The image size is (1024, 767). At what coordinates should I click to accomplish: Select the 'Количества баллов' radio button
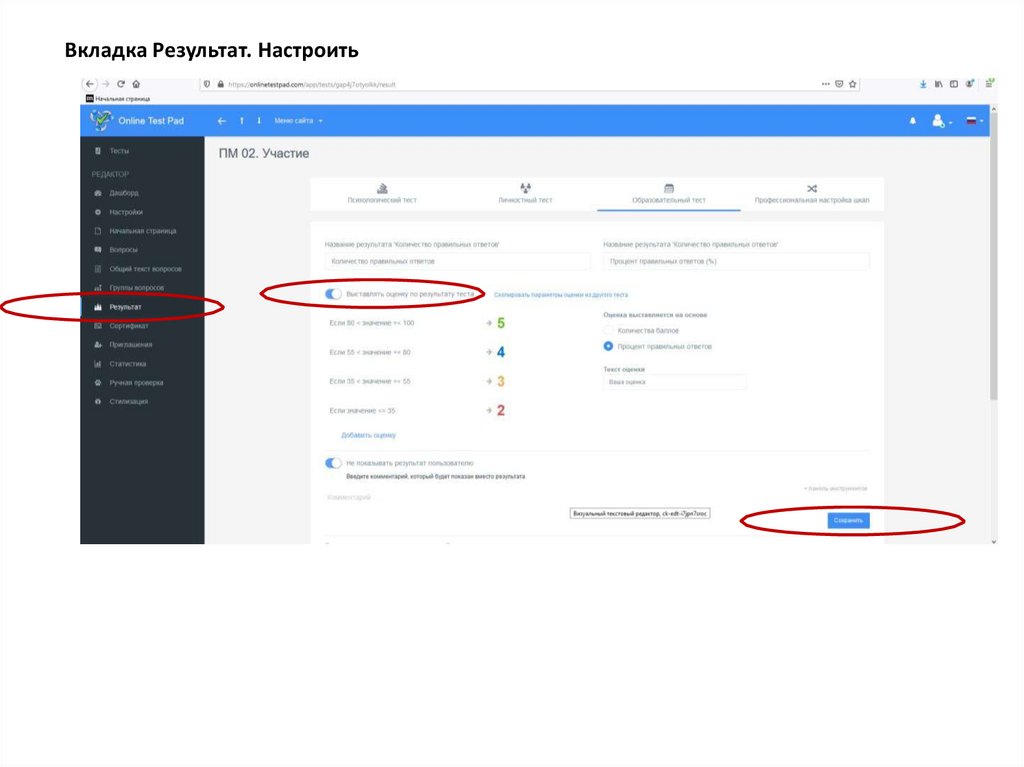608,330
